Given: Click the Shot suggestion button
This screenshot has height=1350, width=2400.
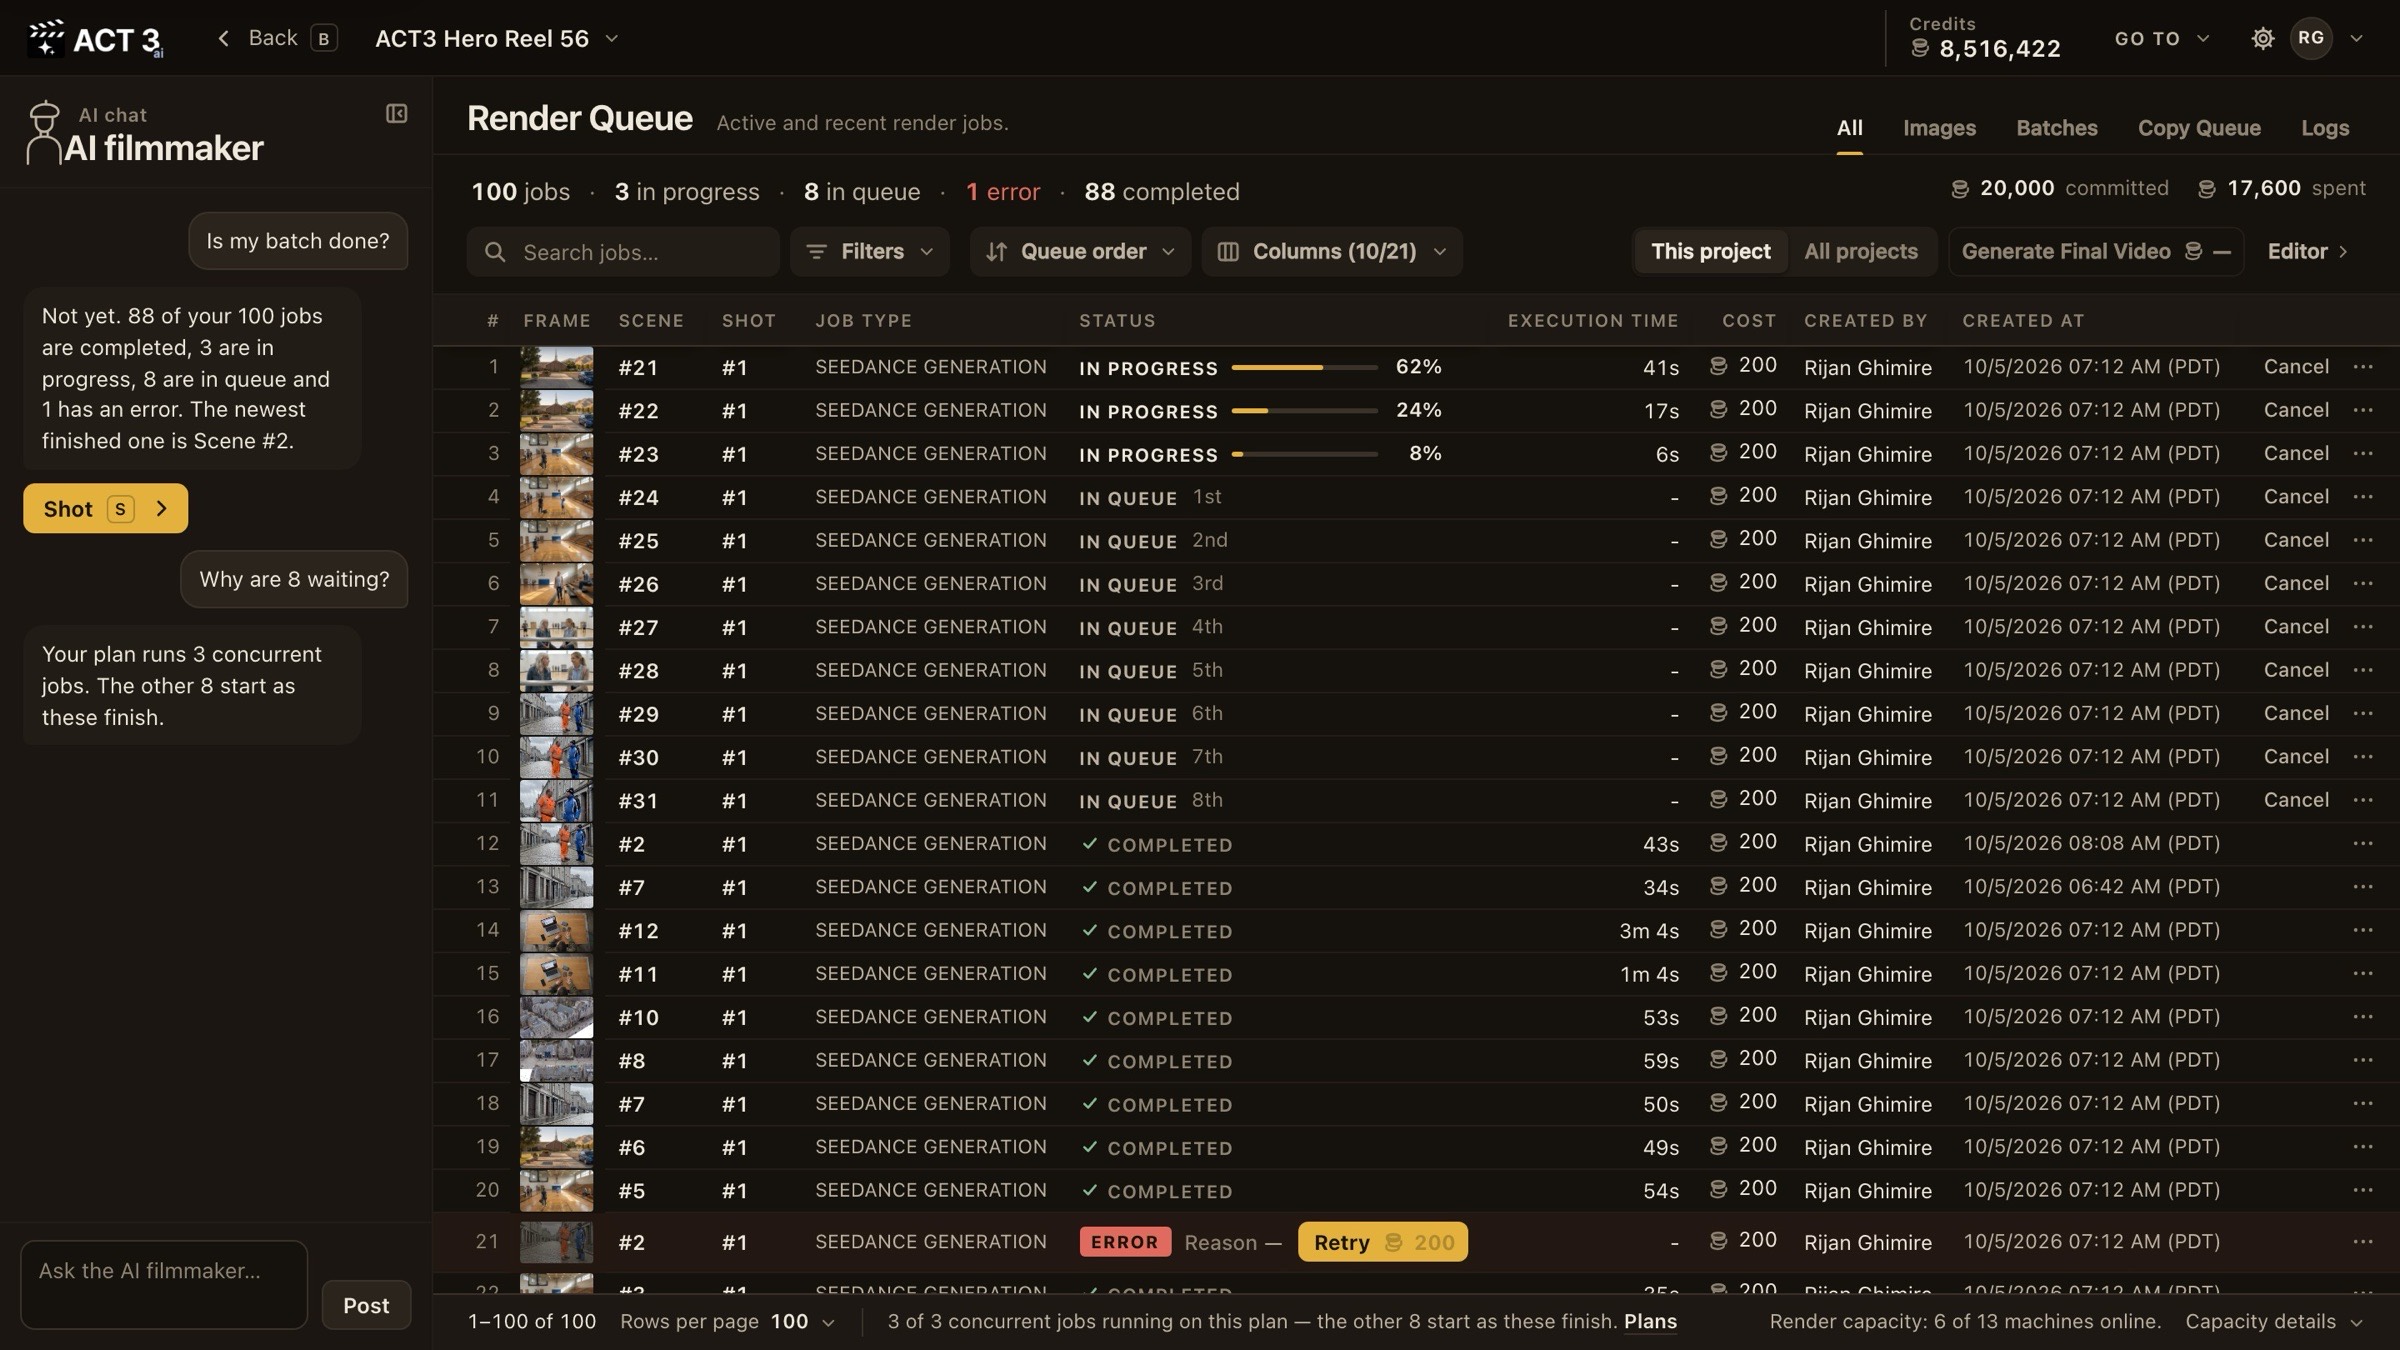Looking at the screenshot, I should (x=105, y=509).
